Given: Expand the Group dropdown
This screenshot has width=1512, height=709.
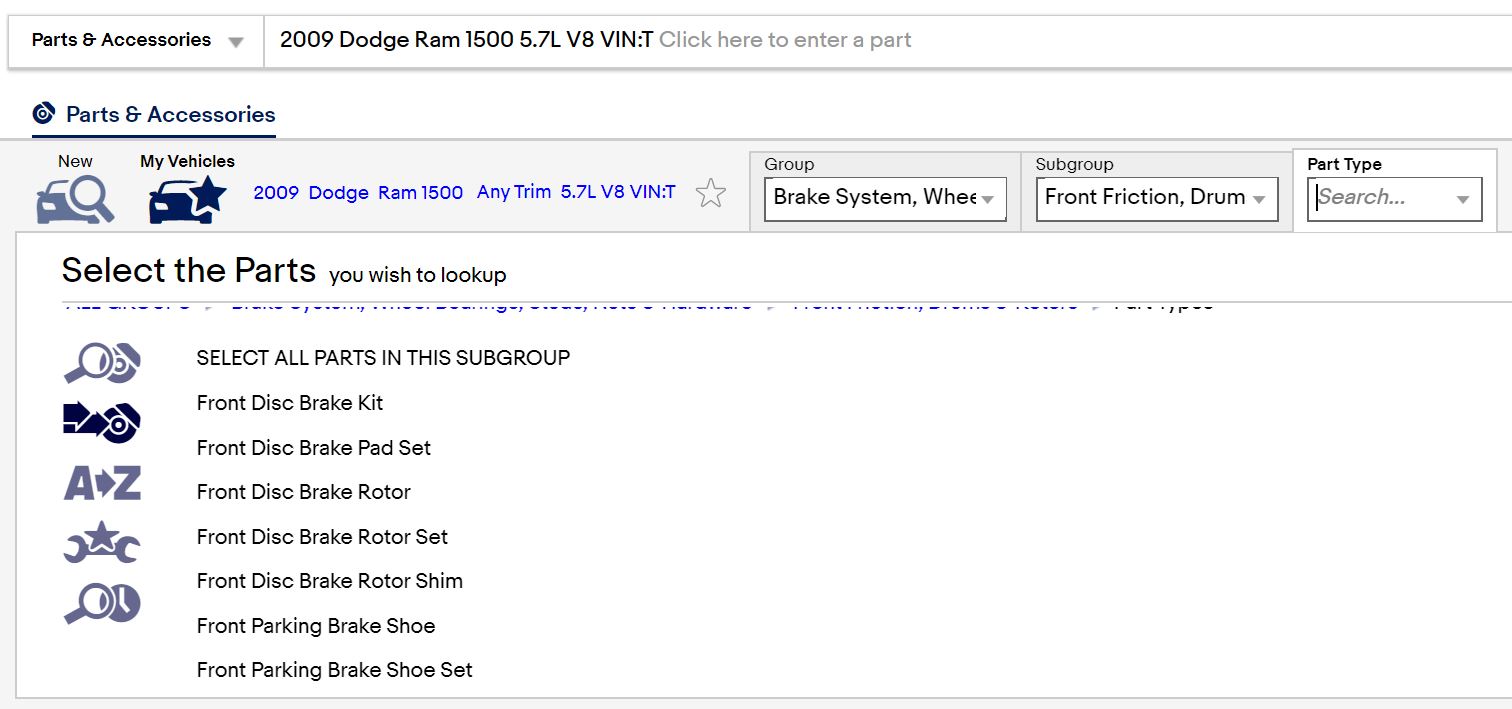Looking at the screenshot, I should click(987, 199).
